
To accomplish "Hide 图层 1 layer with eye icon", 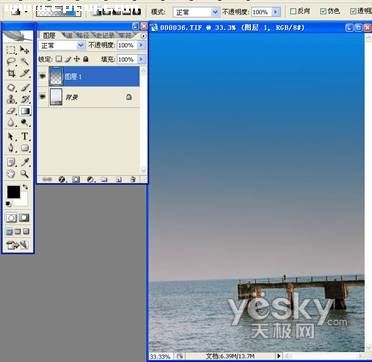I will [x=43, y=76].
